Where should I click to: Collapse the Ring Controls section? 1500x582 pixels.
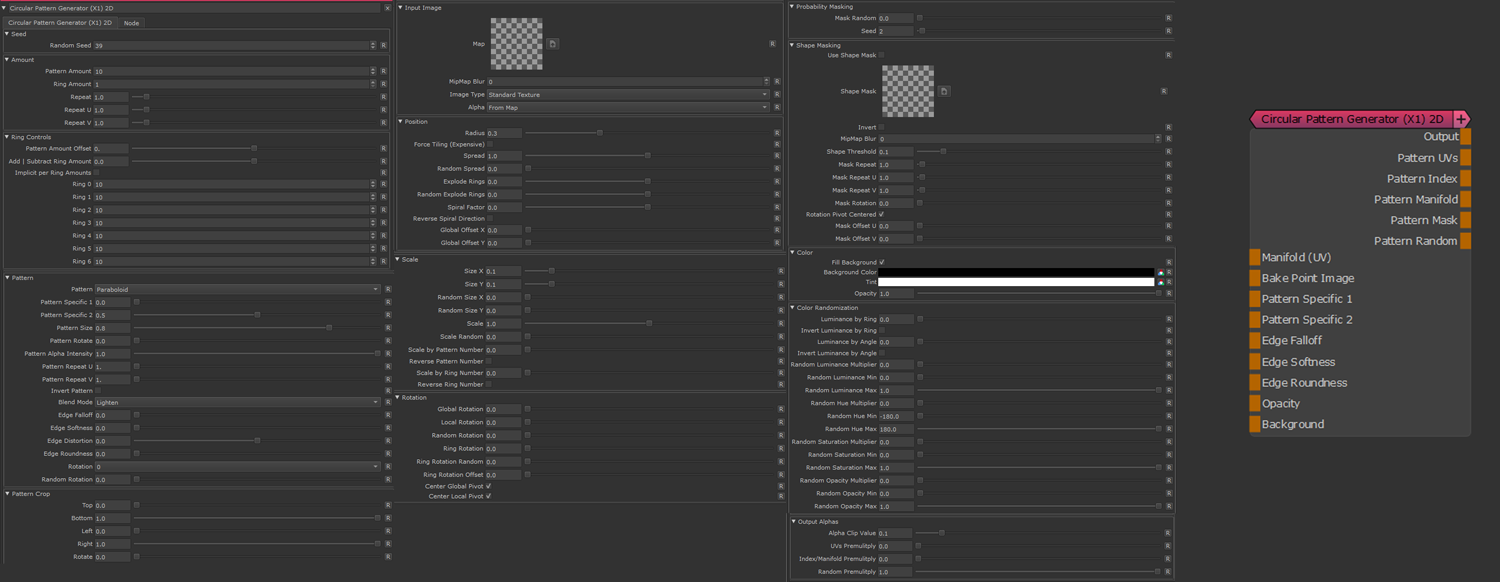(7, 137)
